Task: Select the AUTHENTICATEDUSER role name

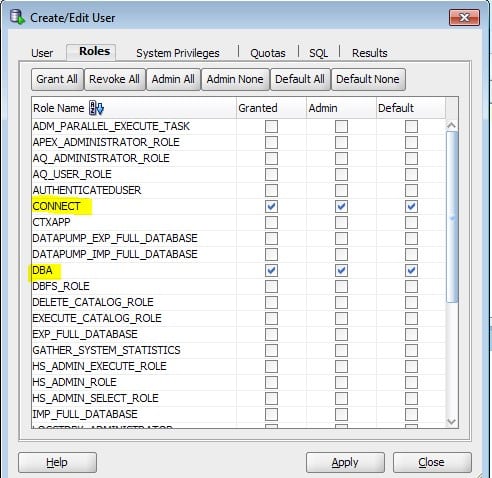Action: 87,190
